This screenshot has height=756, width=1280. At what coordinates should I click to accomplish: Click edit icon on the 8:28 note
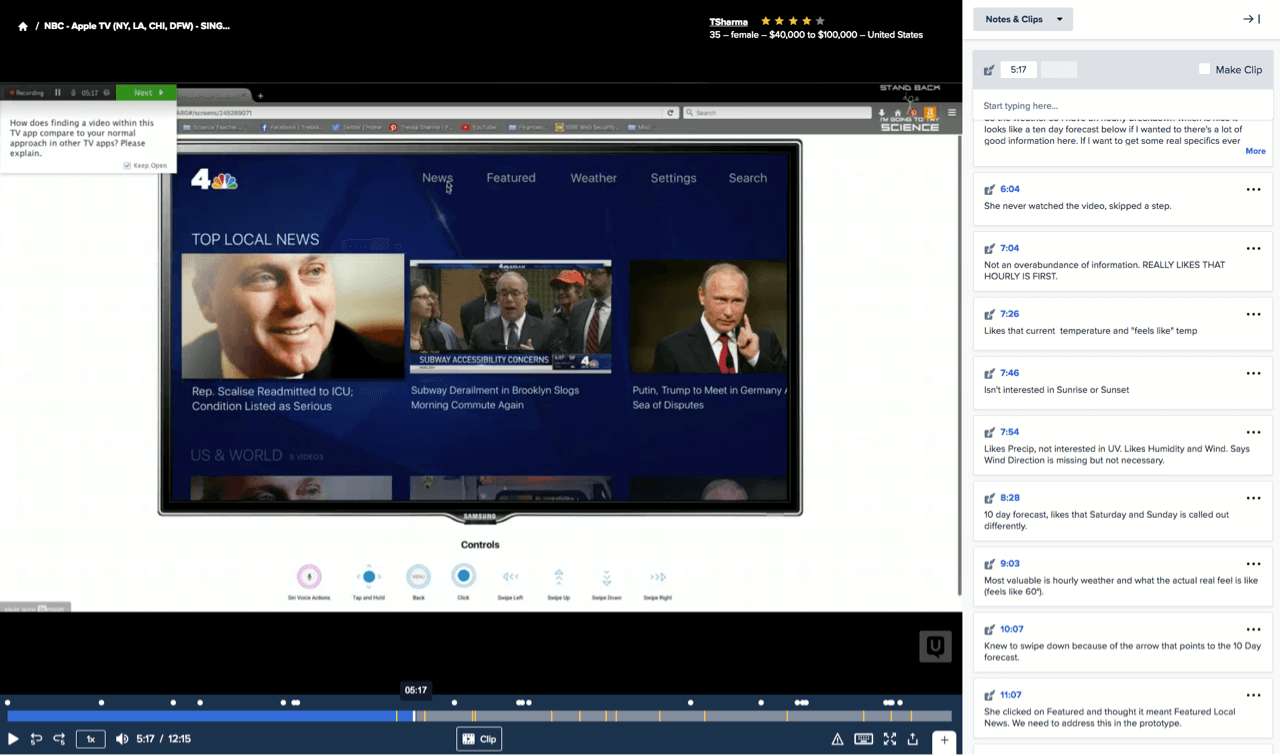[989, 498]
